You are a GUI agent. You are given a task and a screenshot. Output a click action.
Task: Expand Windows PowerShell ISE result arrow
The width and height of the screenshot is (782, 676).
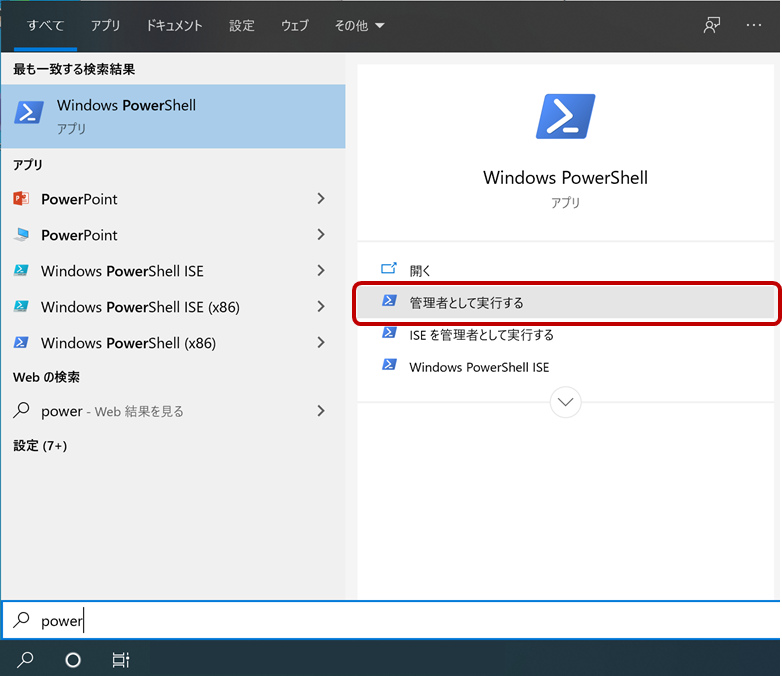pyautogui.click(x=321, y=270)
